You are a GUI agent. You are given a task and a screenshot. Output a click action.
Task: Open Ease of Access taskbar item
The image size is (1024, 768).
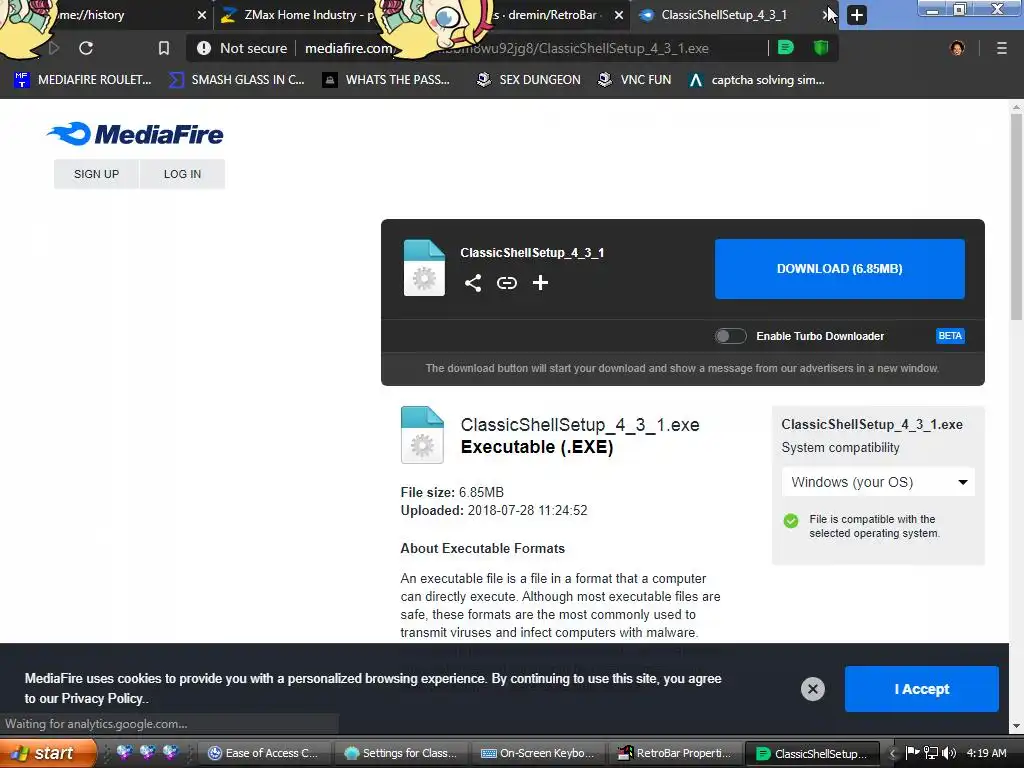pos(263,753)
